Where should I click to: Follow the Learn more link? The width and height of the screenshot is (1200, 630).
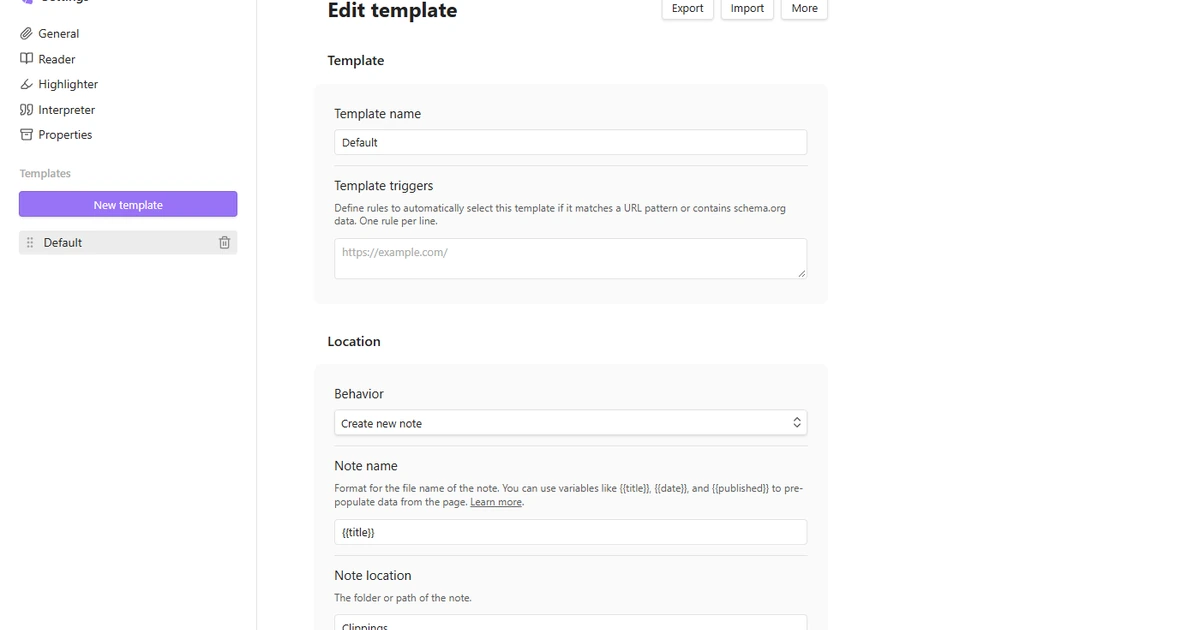(x=496, y=502)
